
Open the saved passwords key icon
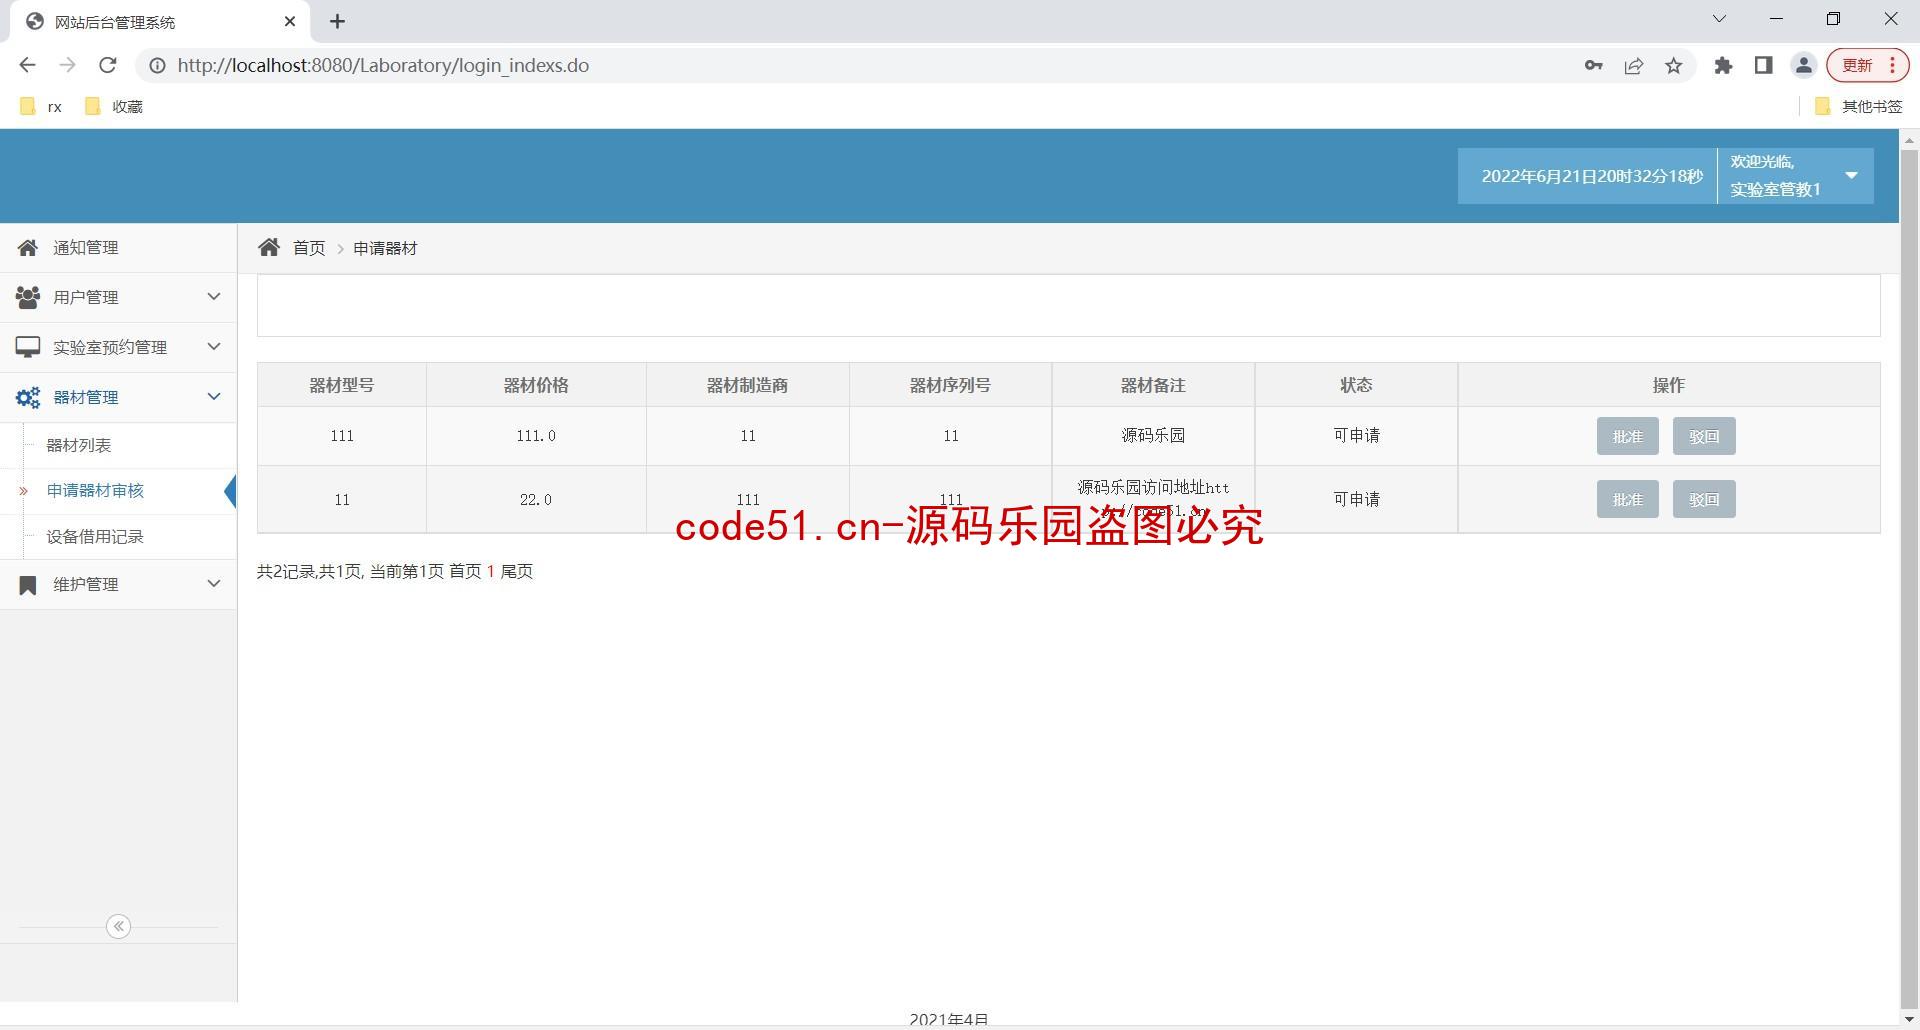pos(1593,65)
